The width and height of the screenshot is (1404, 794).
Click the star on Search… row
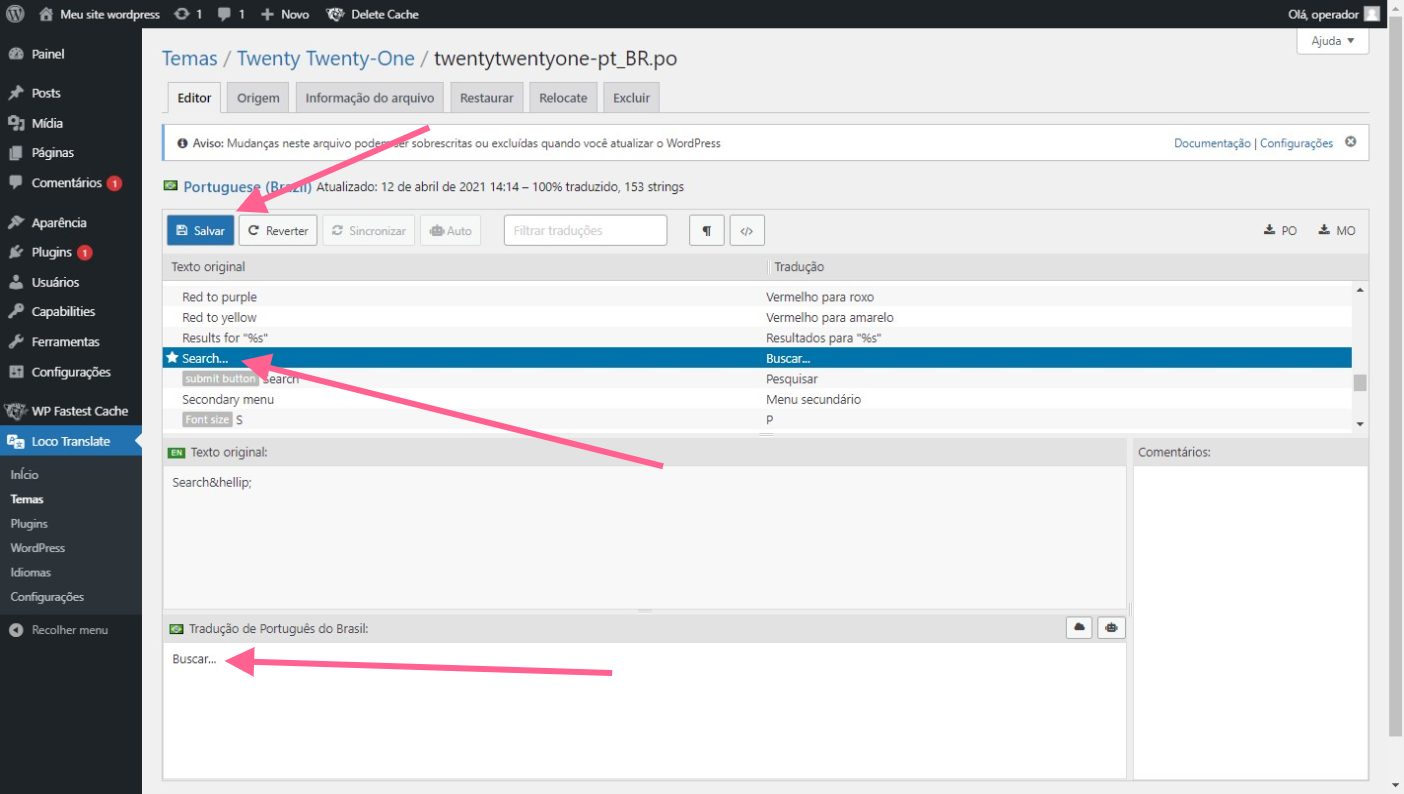point(172,358)
